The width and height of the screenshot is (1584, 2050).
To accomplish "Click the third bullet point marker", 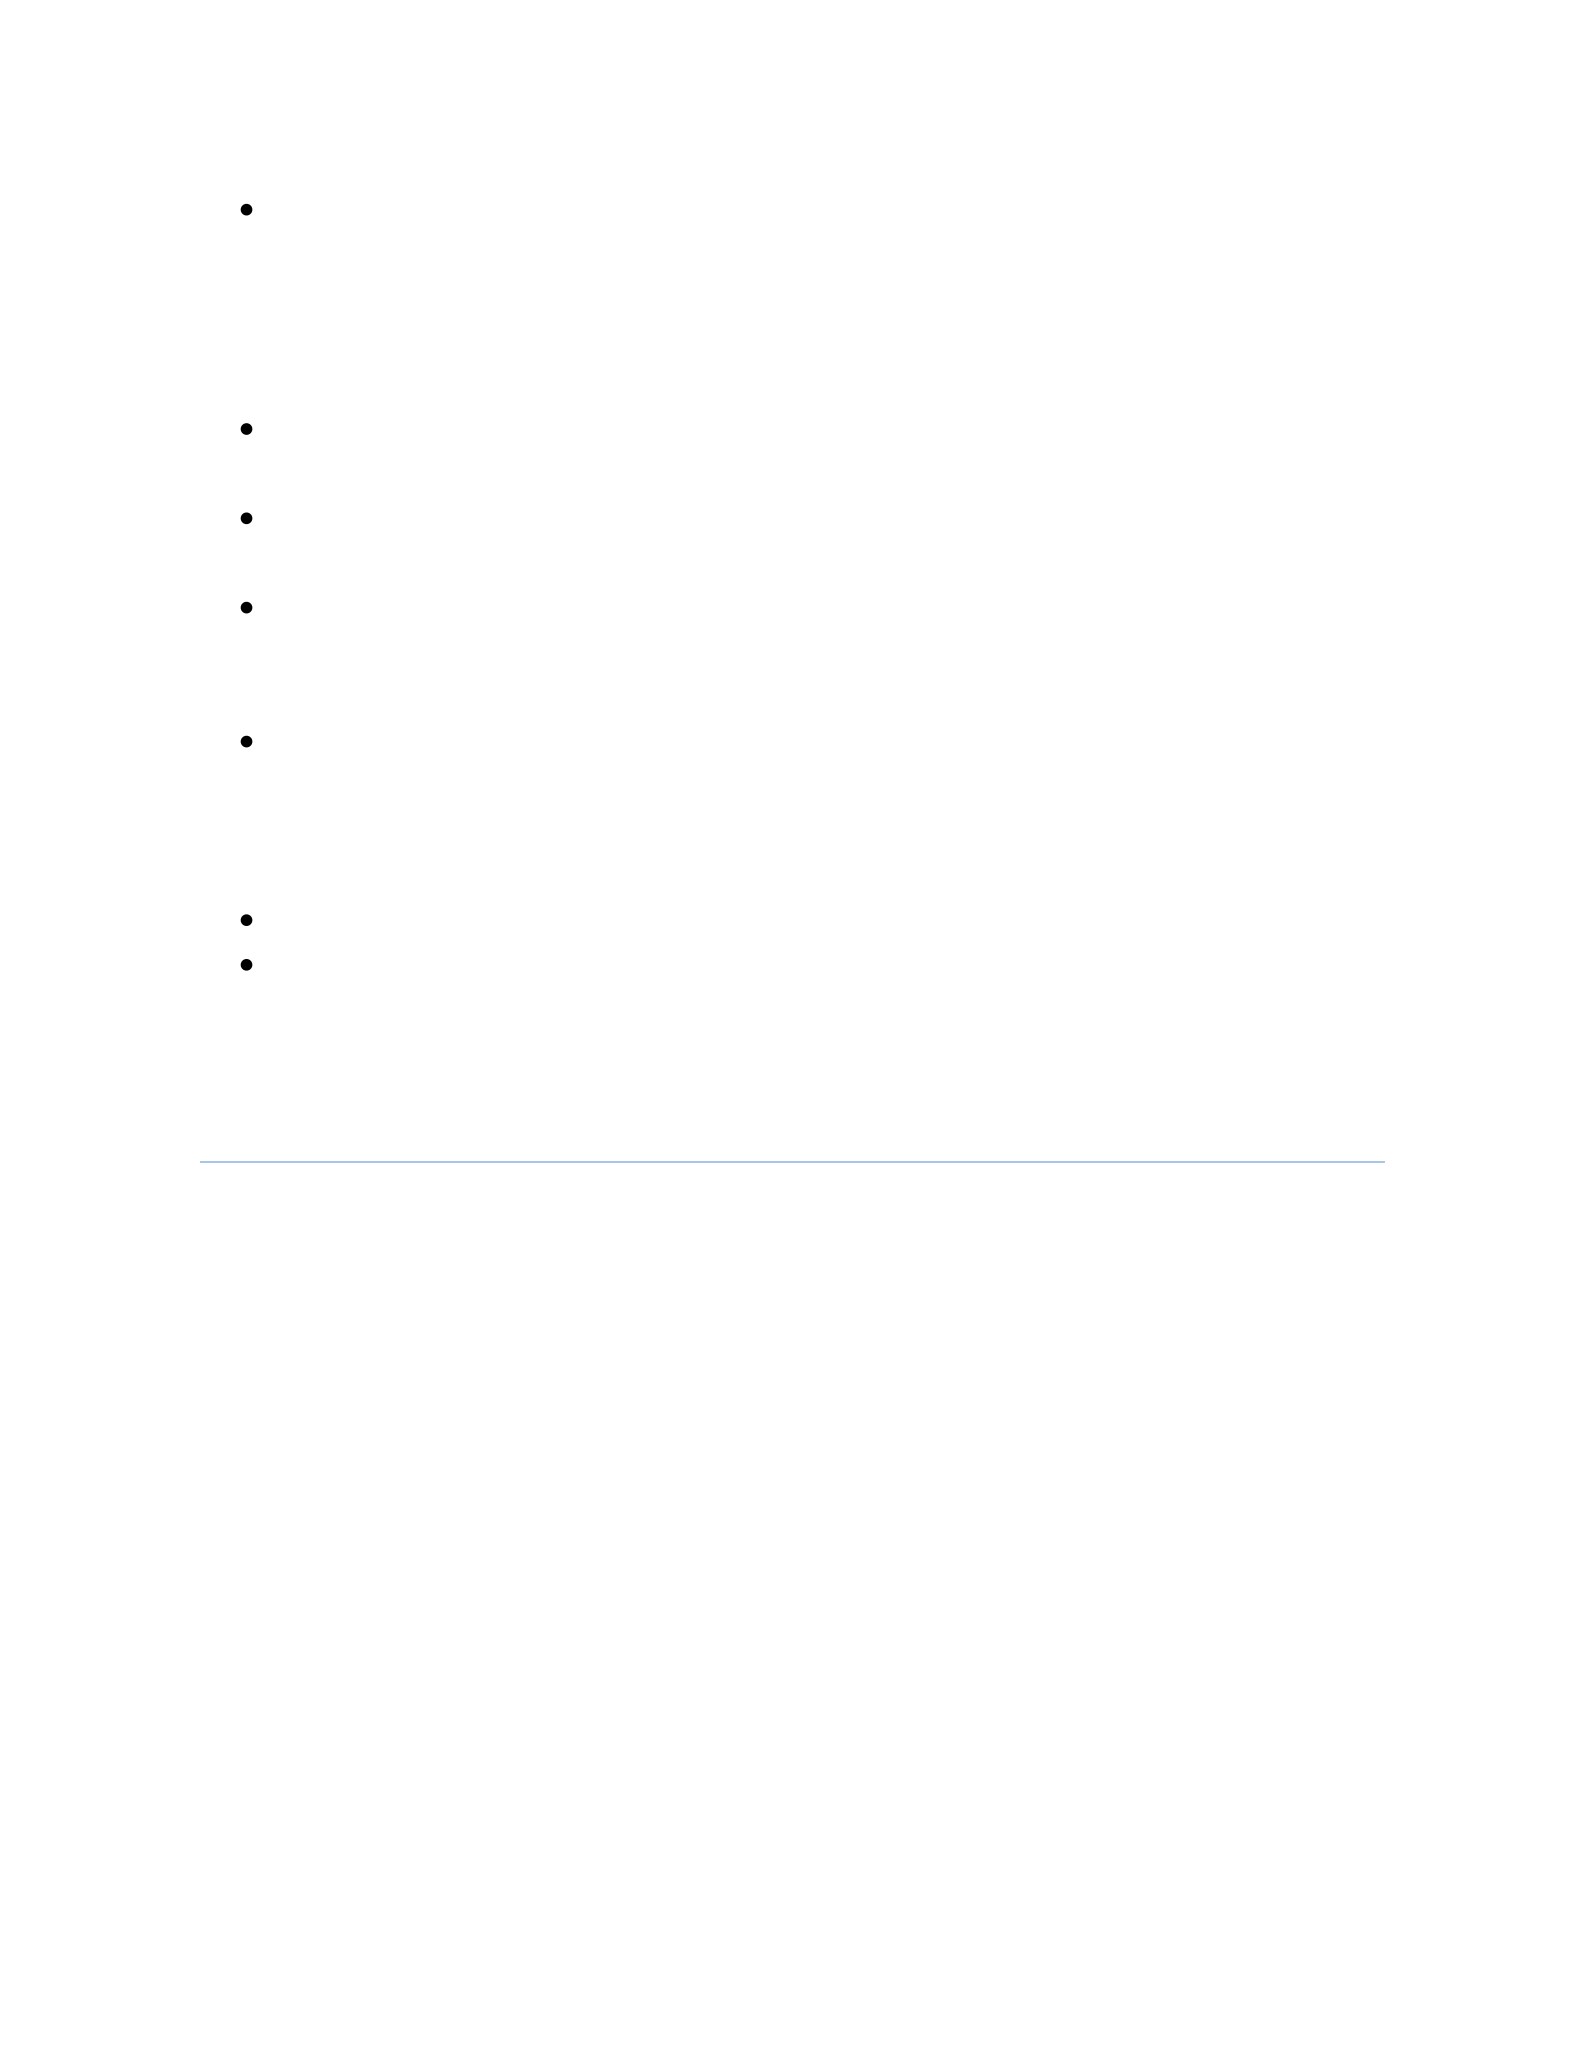I will tap(246, 518).
